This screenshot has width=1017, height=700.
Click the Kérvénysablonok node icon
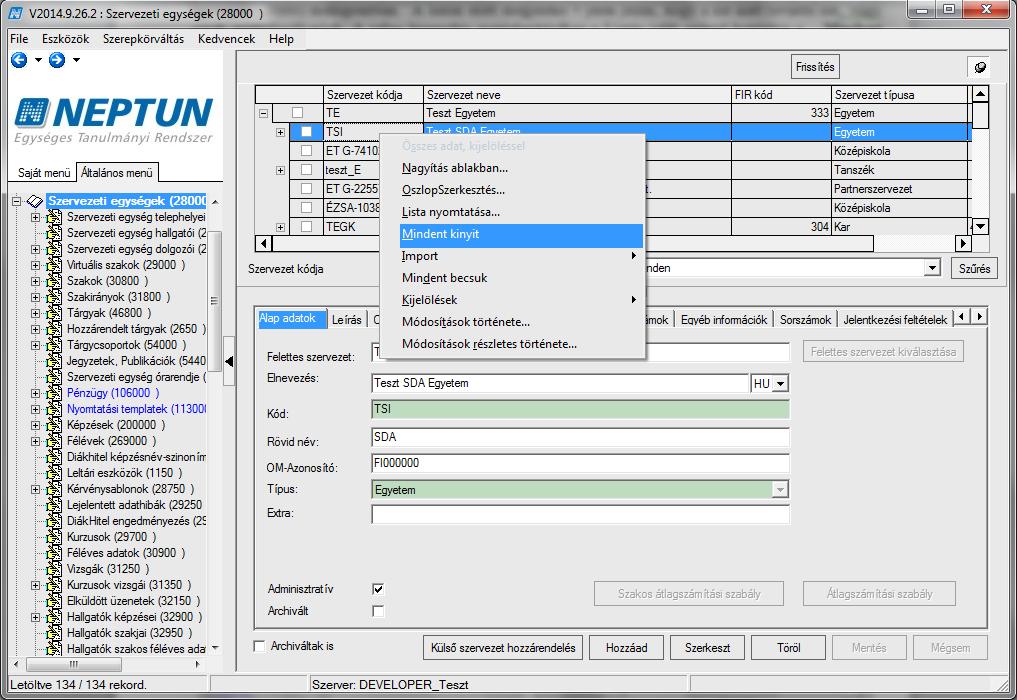click(x=54, y=489)
